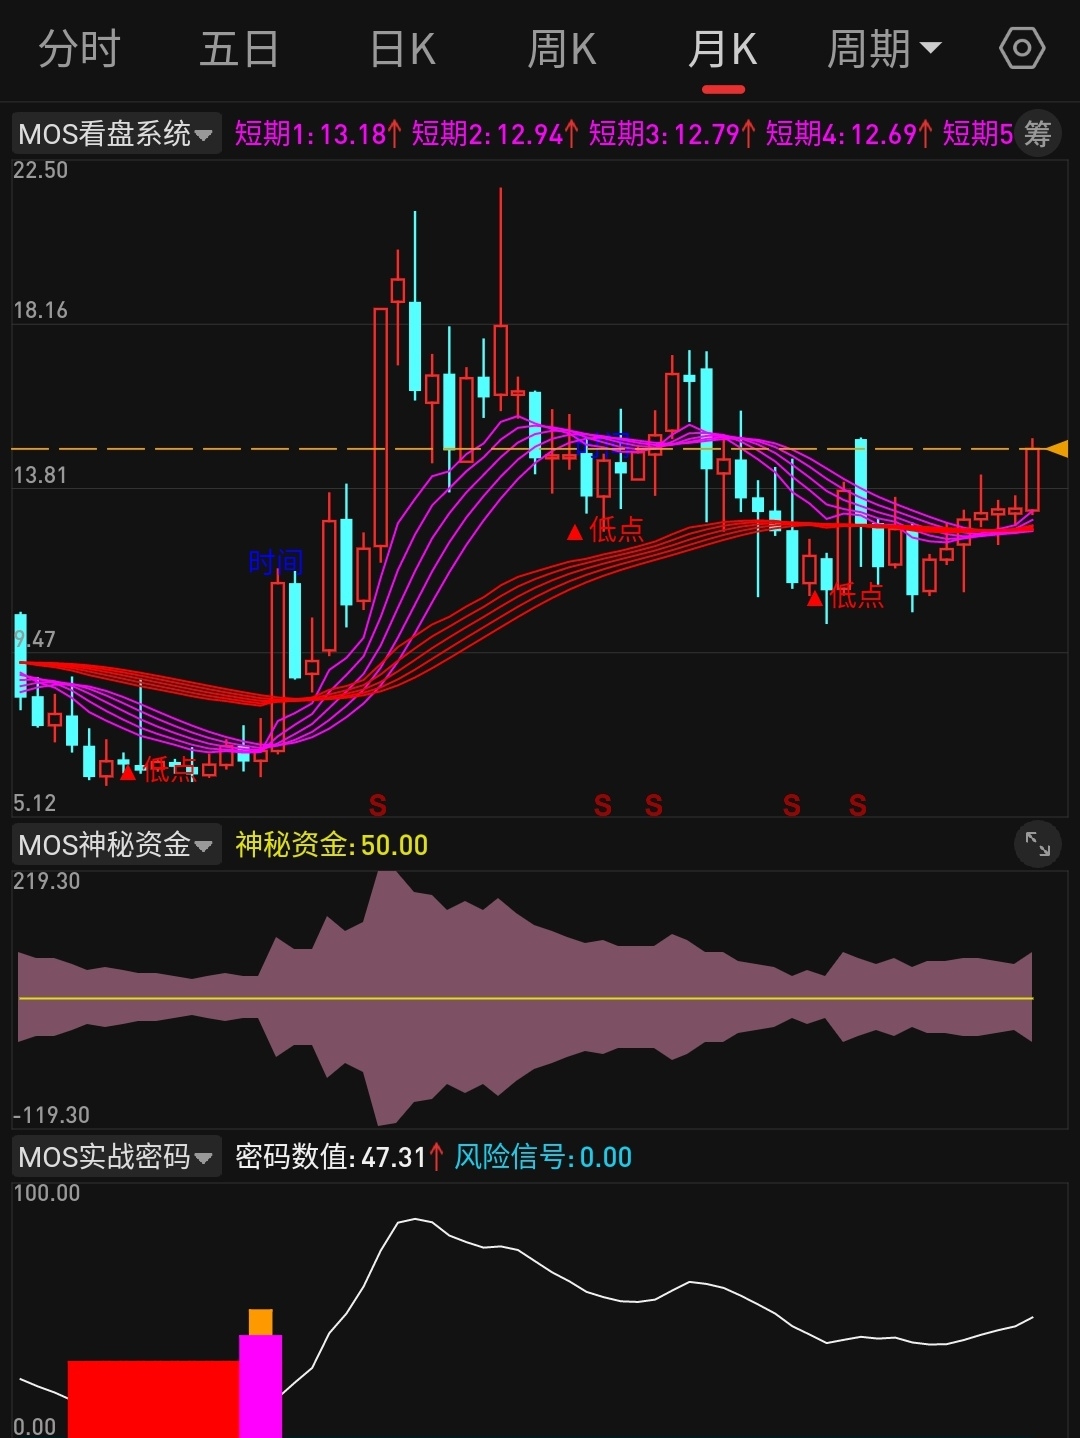Expand the 神秘资金 panel to fullscreen

[x=1038, y=846]
